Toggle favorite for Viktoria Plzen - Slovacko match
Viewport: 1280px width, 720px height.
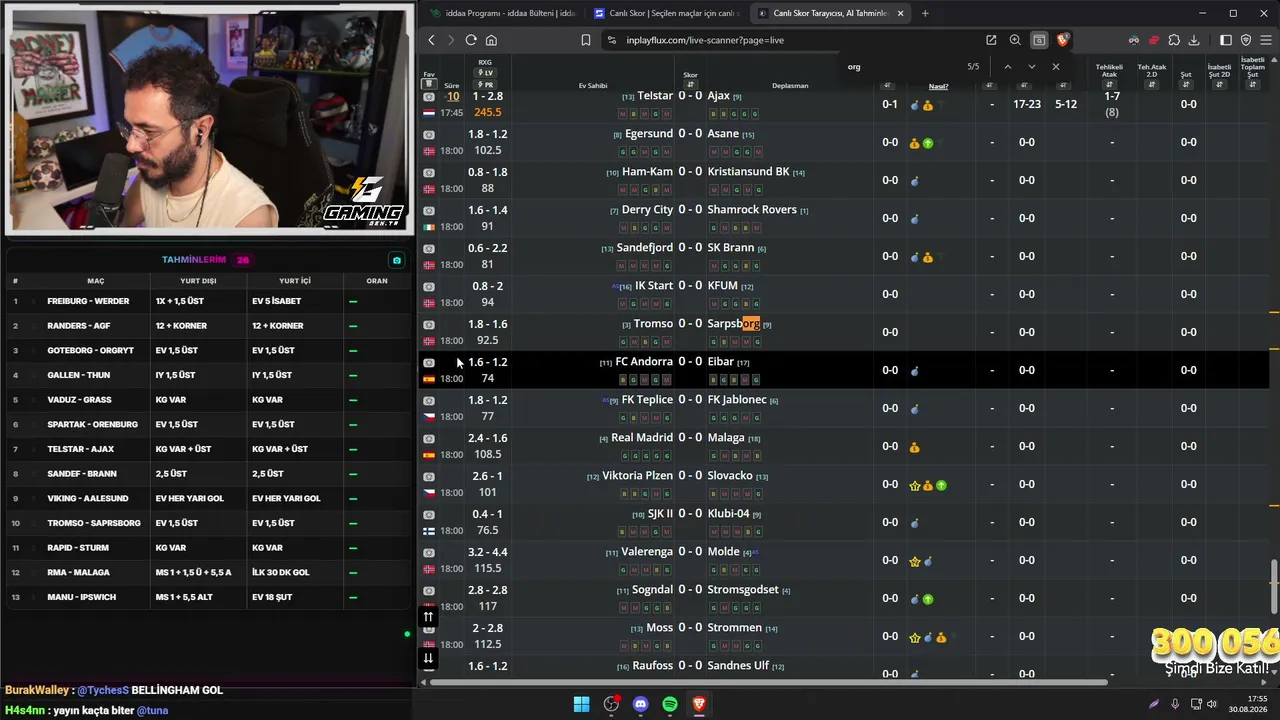pos(429,477)
